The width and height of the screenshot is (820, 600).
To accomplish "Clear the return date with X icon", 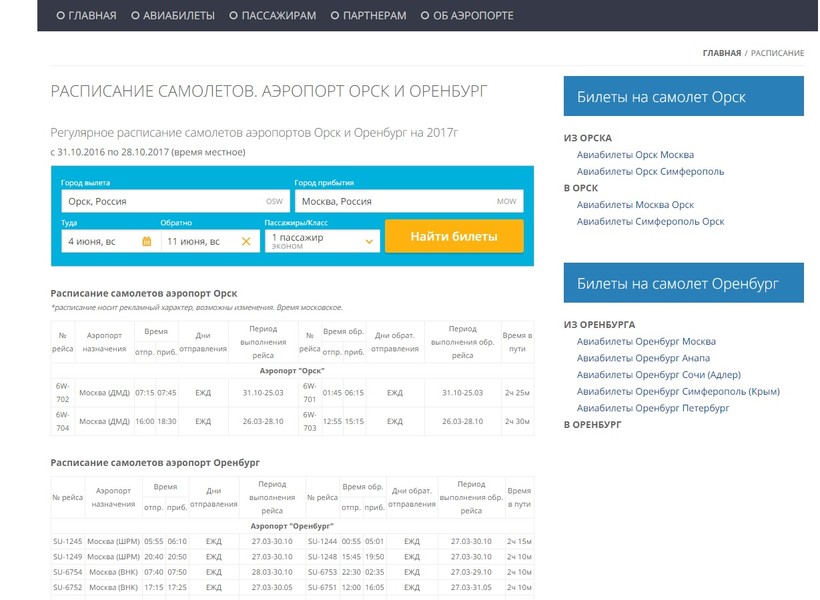I will point(246,241).
